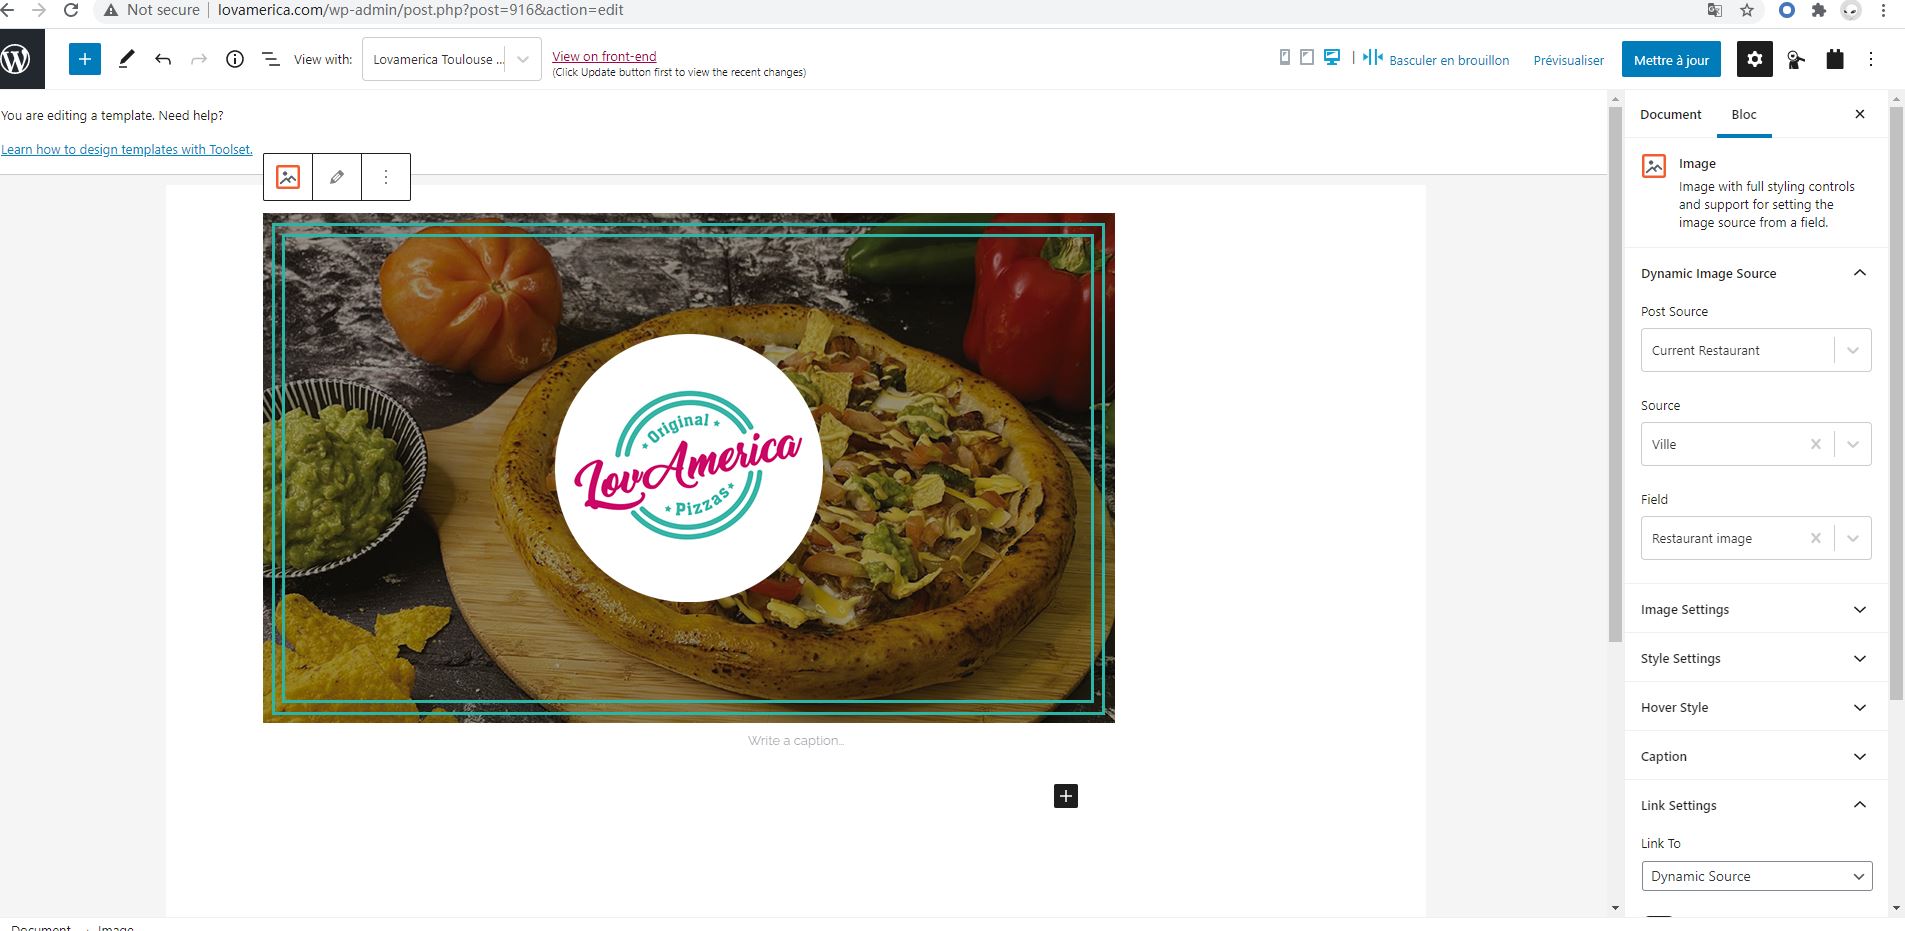The image size is (1905, 931).
Task: Toggle the editor settings gear
Action: click(1755, 59)
